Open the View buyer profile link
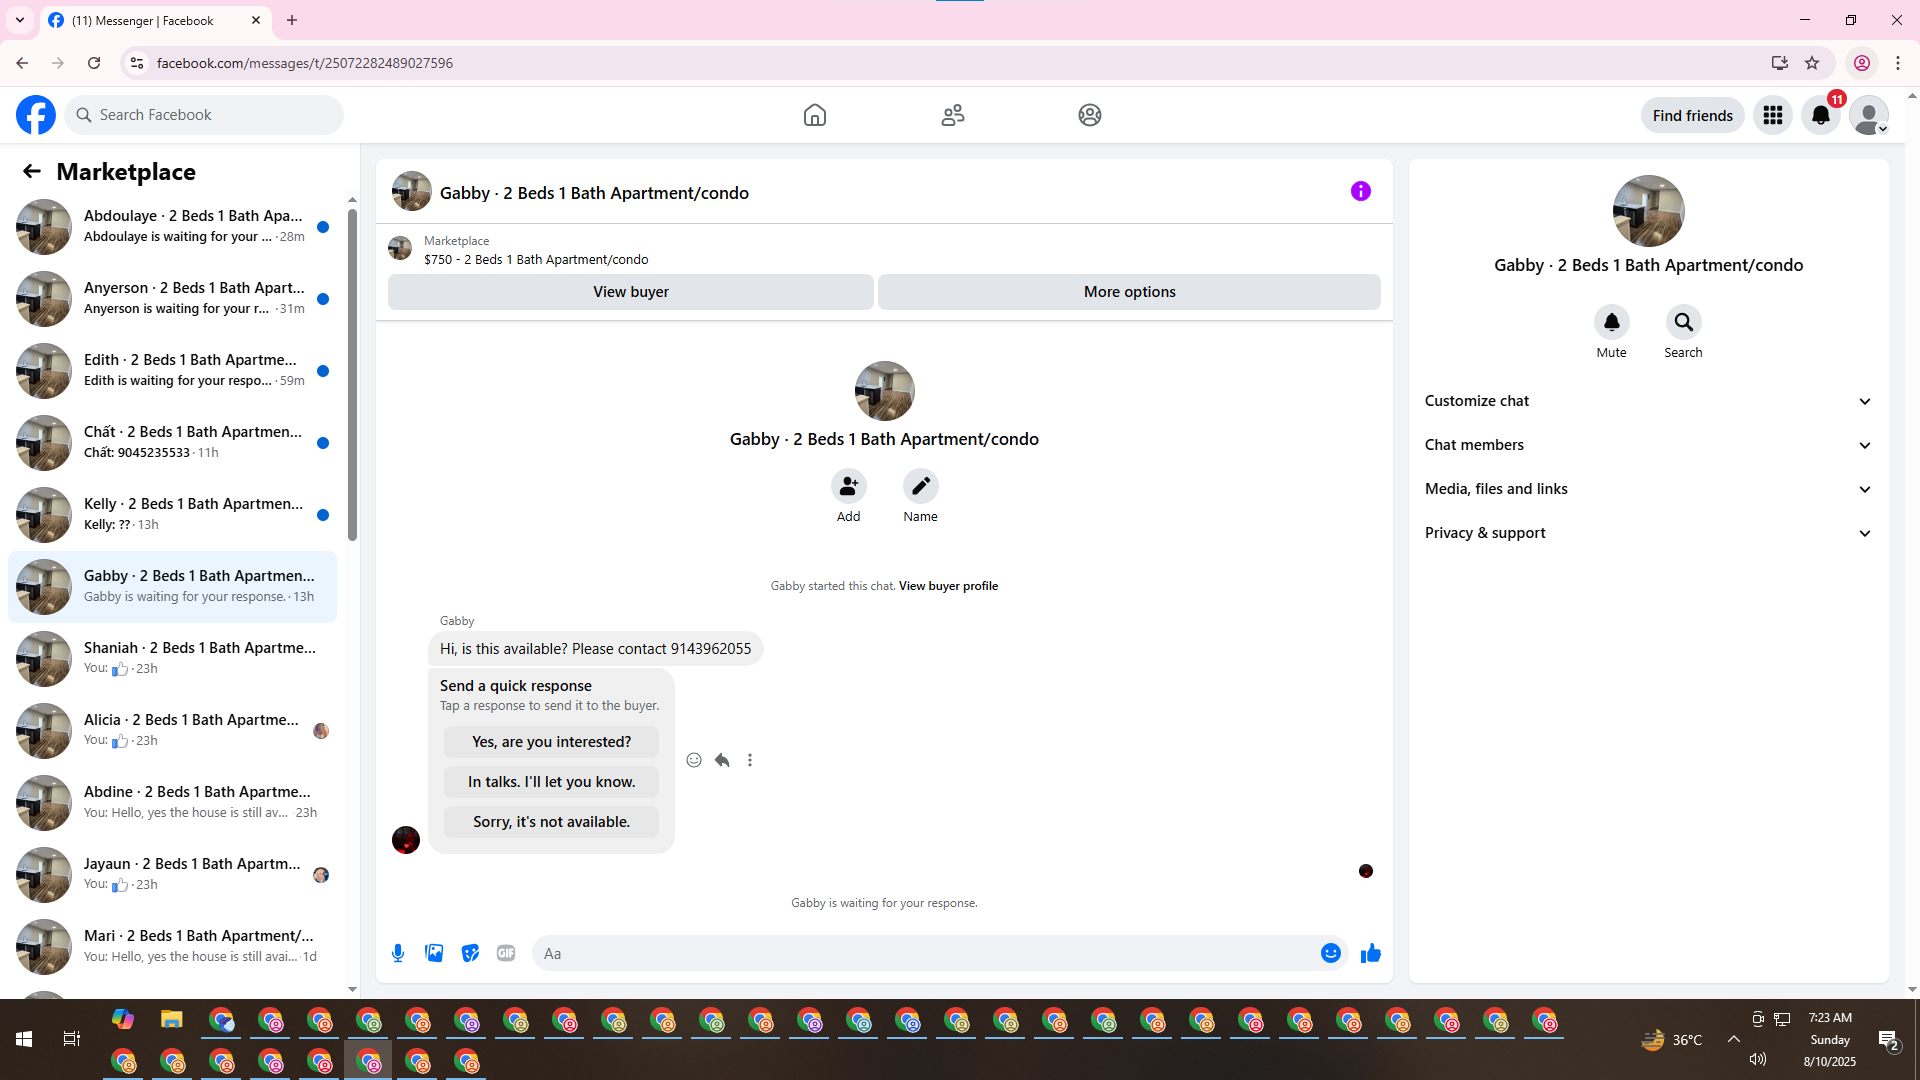This screenshot has height=1080, width=1920. click(948, 586)
